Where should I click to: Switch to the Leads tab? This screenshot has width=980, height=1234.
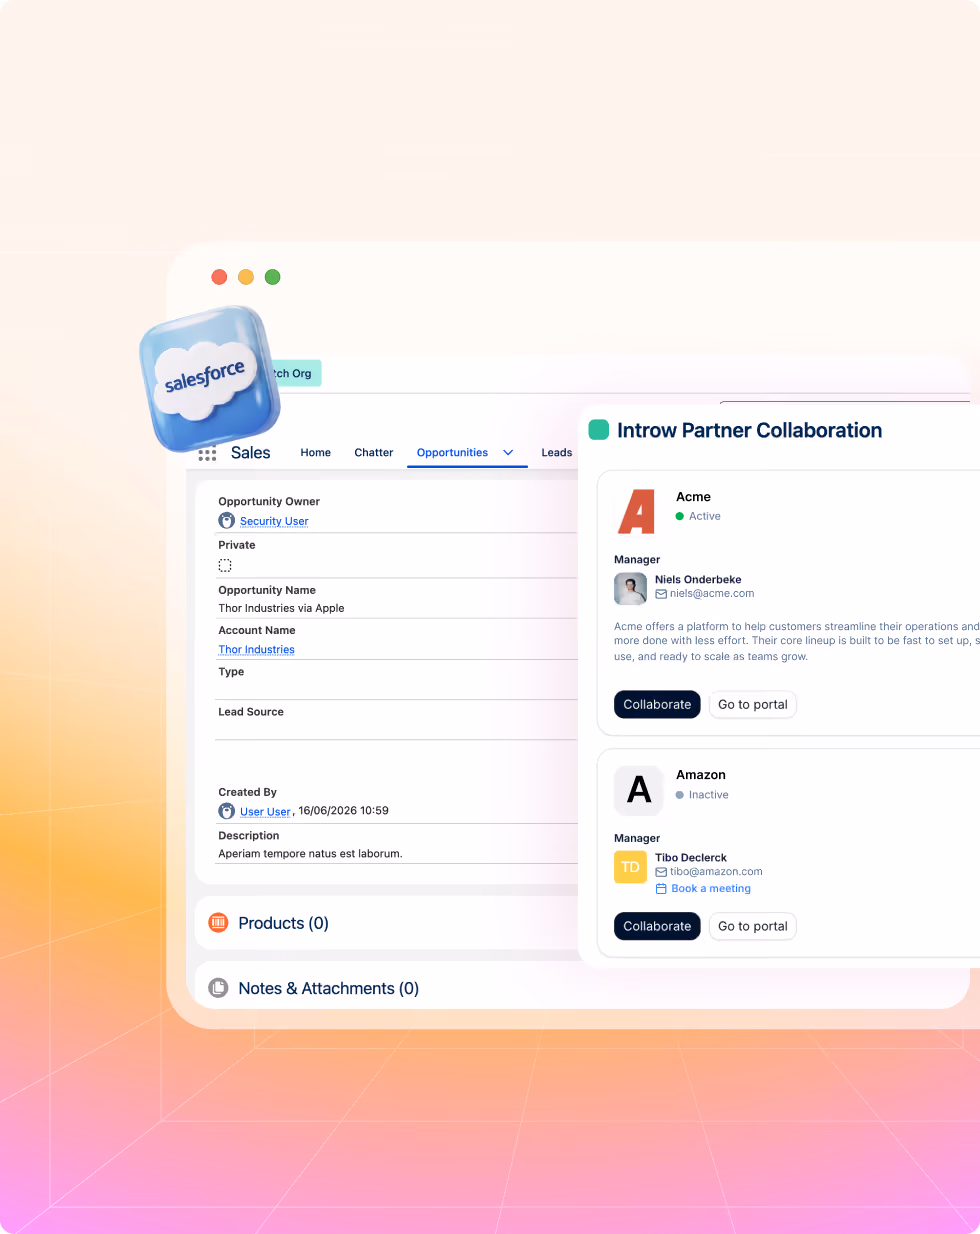click(x=557, y=453)
